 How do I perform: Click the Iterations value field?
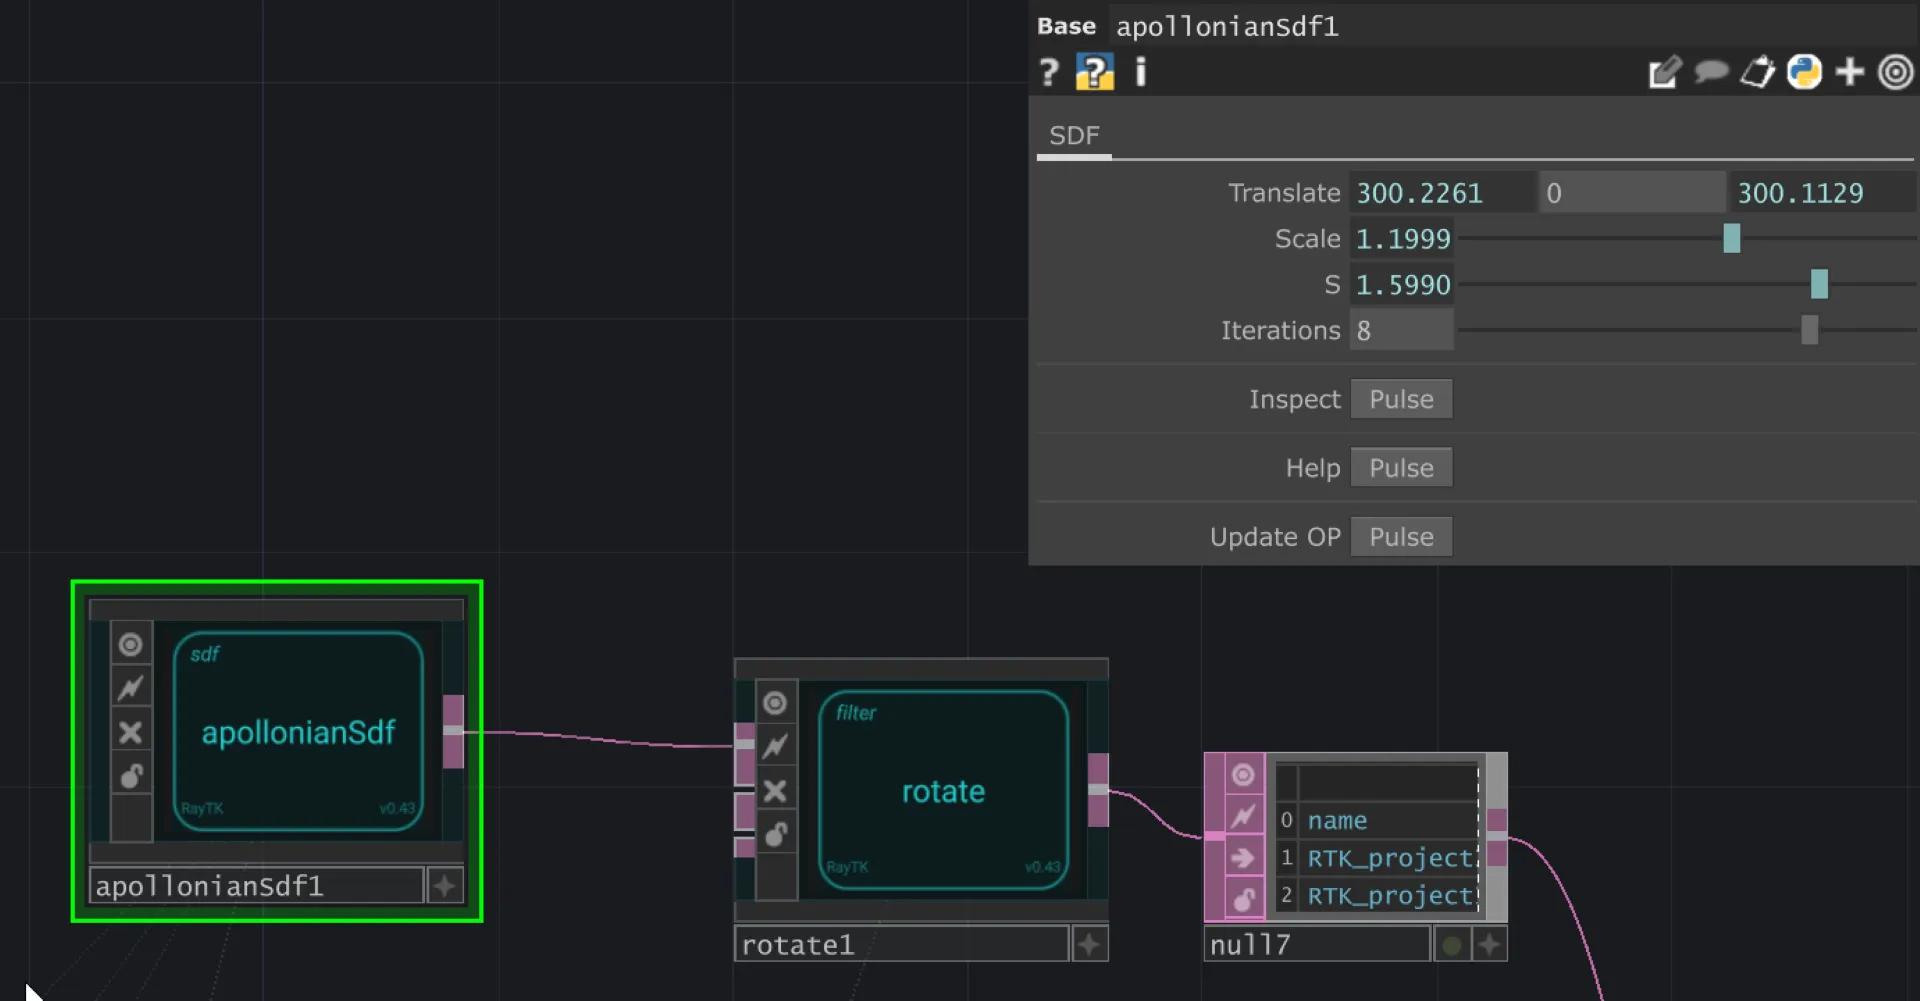click(1401, 331)
